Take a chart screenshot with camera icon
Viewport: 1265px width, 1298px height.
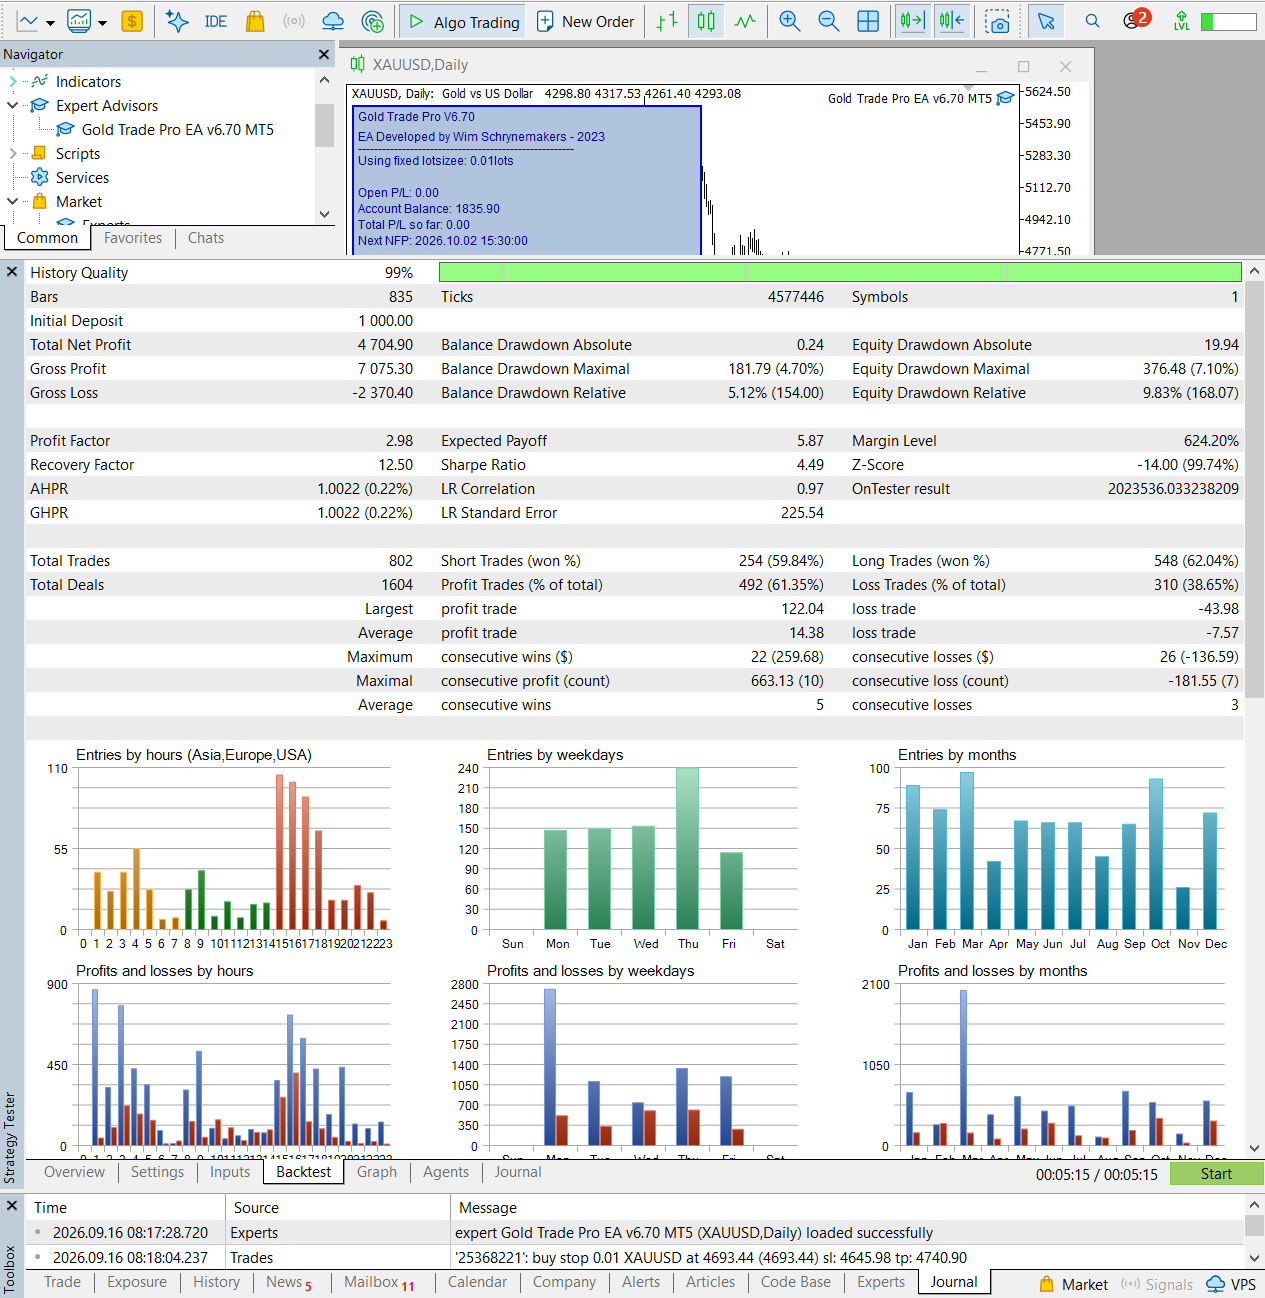(x=997, y=21)
